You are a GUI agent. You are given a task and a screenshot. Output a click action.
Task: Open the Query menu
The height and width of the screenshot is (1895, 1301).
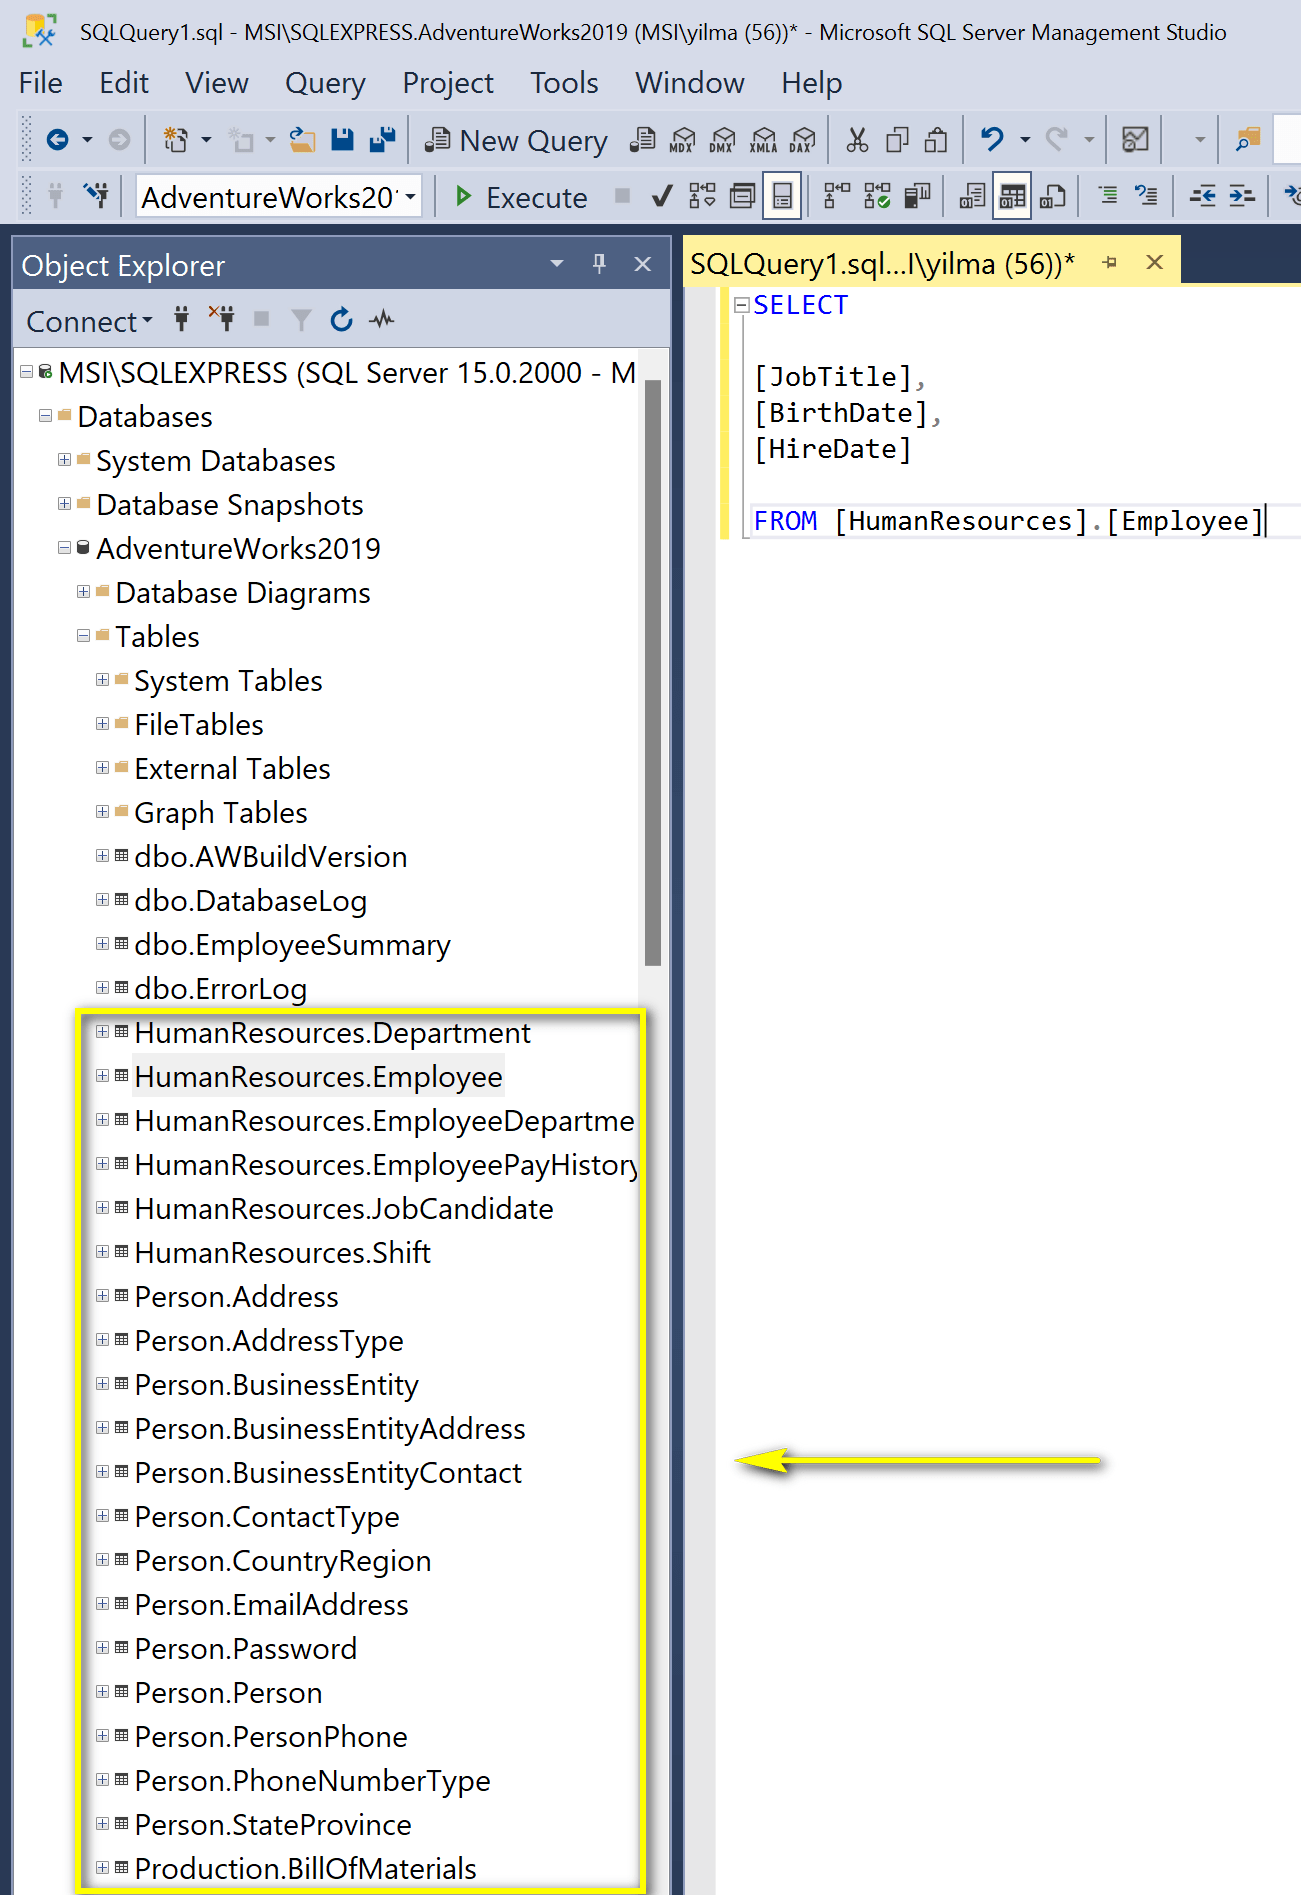click(325, 83)
